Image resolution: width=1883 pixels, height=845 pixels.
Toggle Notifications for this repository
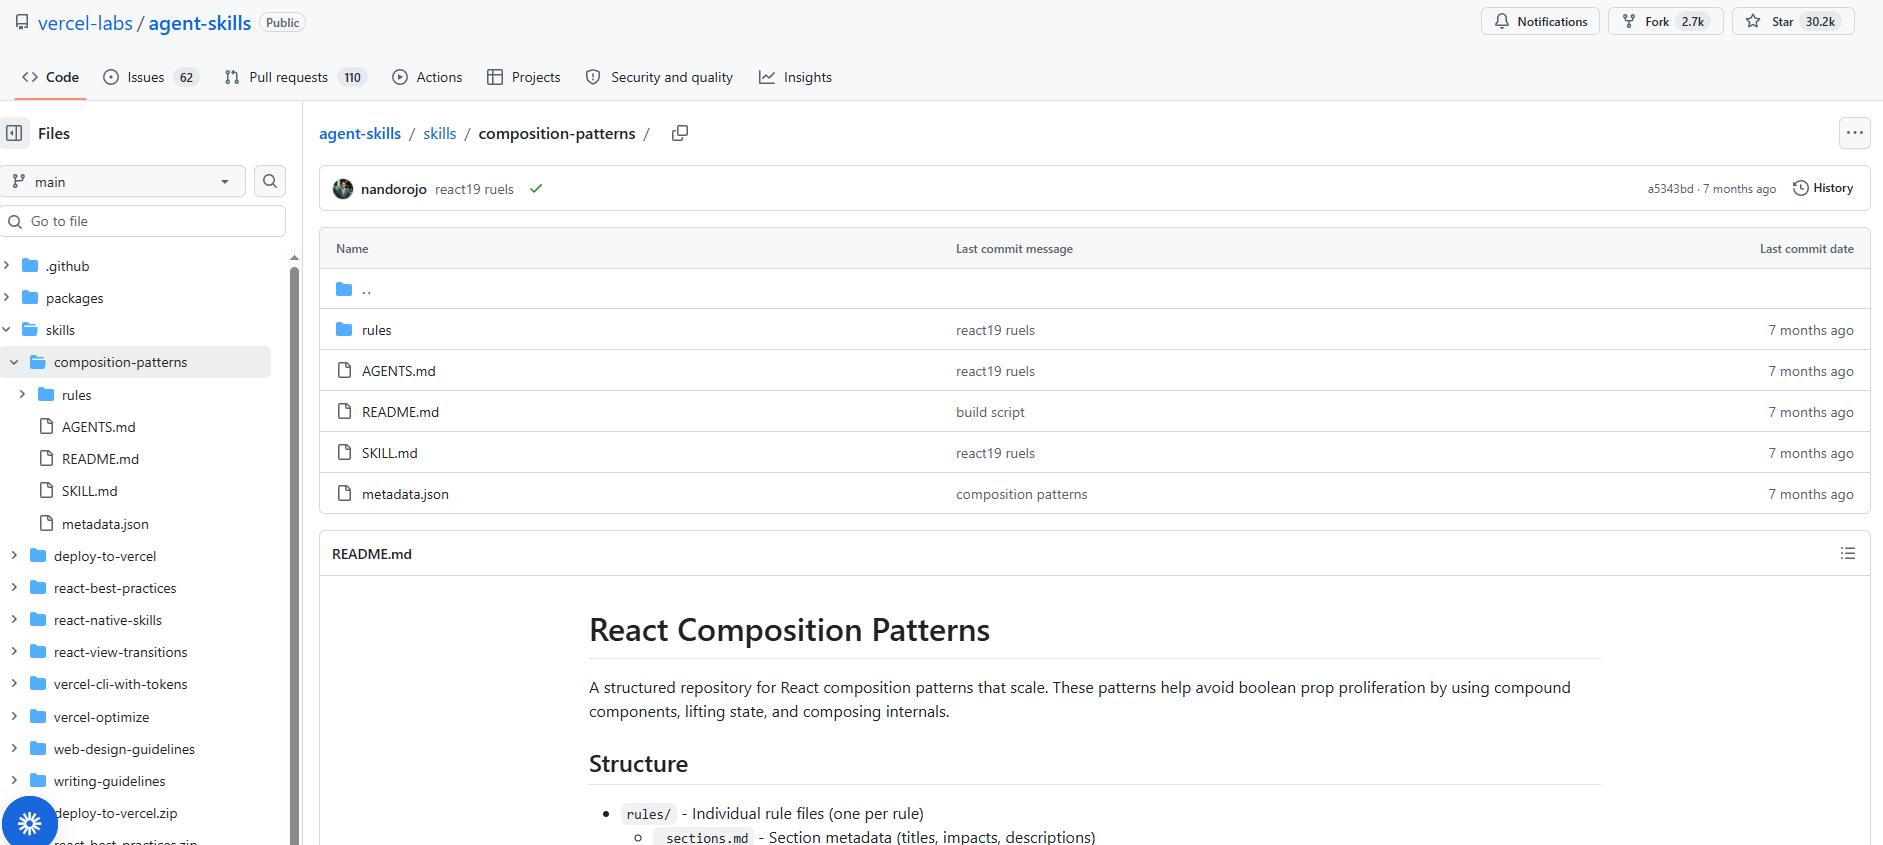[1540, 22]
